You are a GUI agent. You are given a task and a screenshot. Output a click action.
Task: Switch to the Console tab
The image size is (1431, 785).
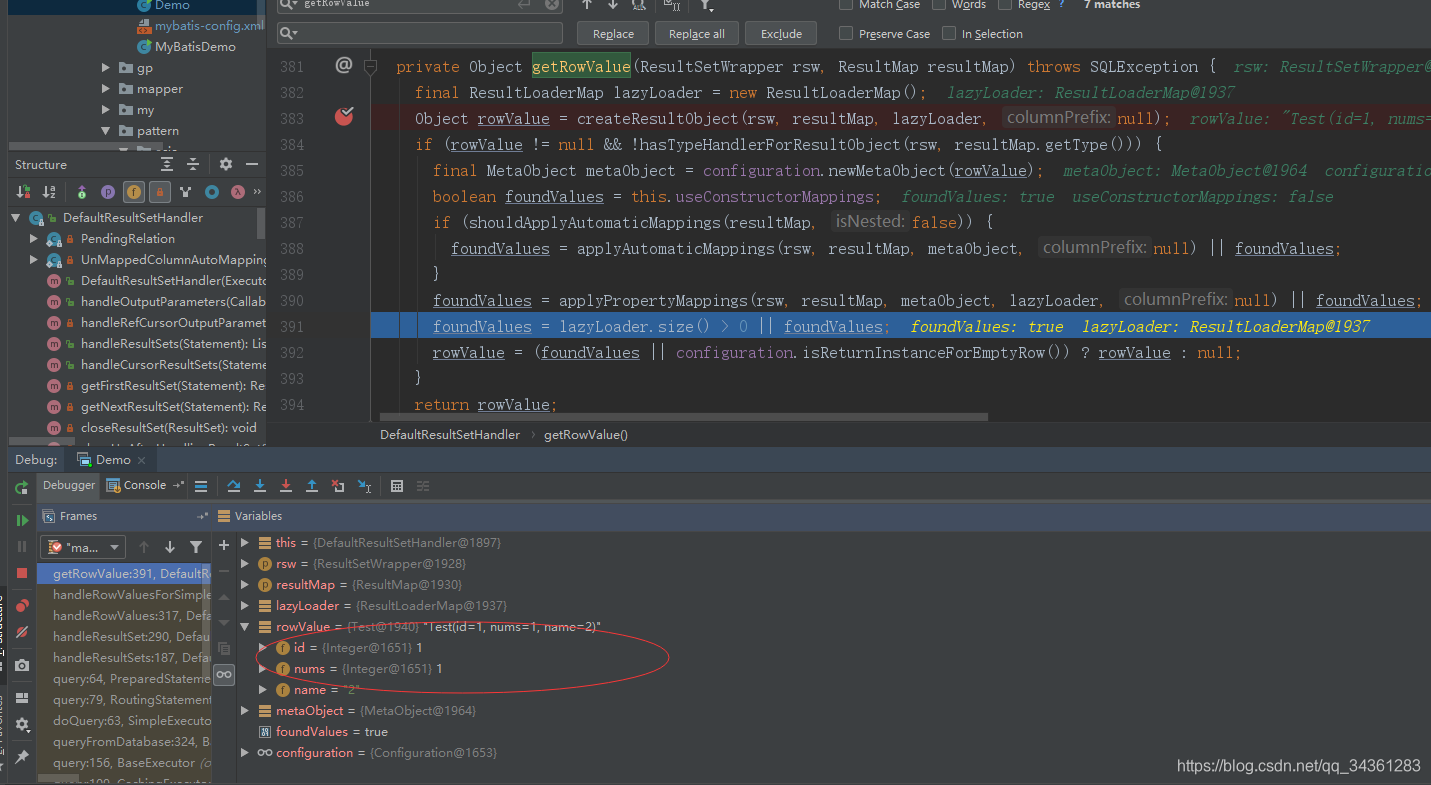(x=146, y=485)
